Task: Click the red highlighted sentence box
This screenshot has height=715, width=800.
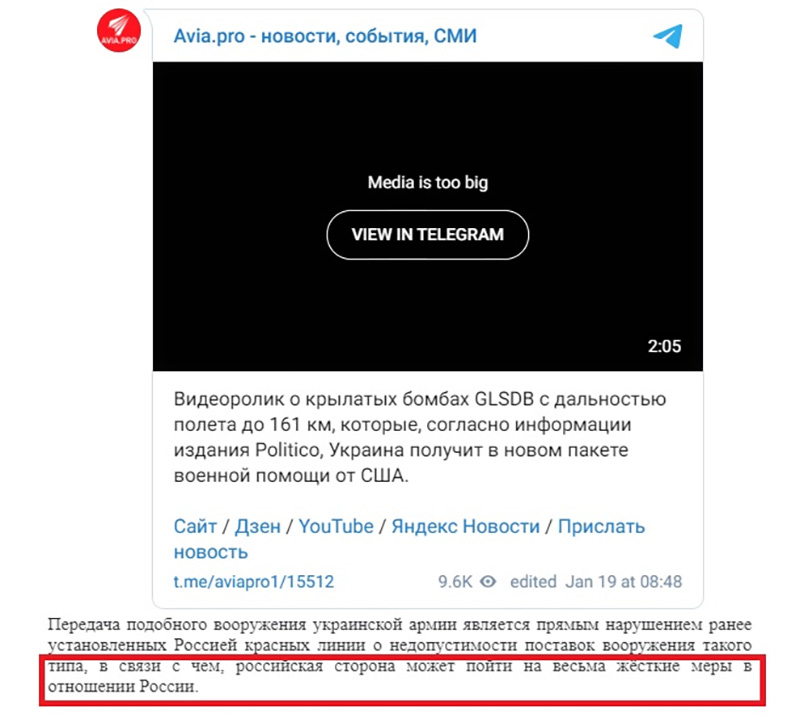Action: pyautogui.click(x=403, y=680)
